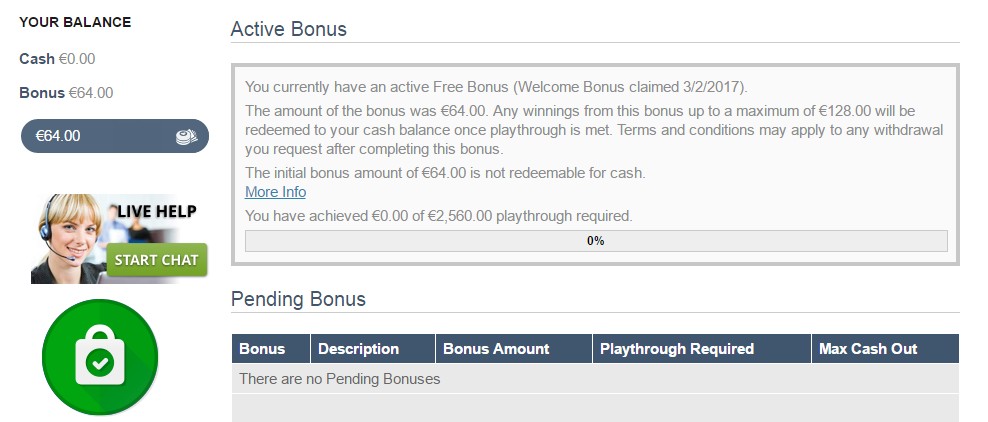Image resolution: width=988 pixels, height=422 pixels.
Task: Click the Active Bonus section heading
Action: (289, 29)
